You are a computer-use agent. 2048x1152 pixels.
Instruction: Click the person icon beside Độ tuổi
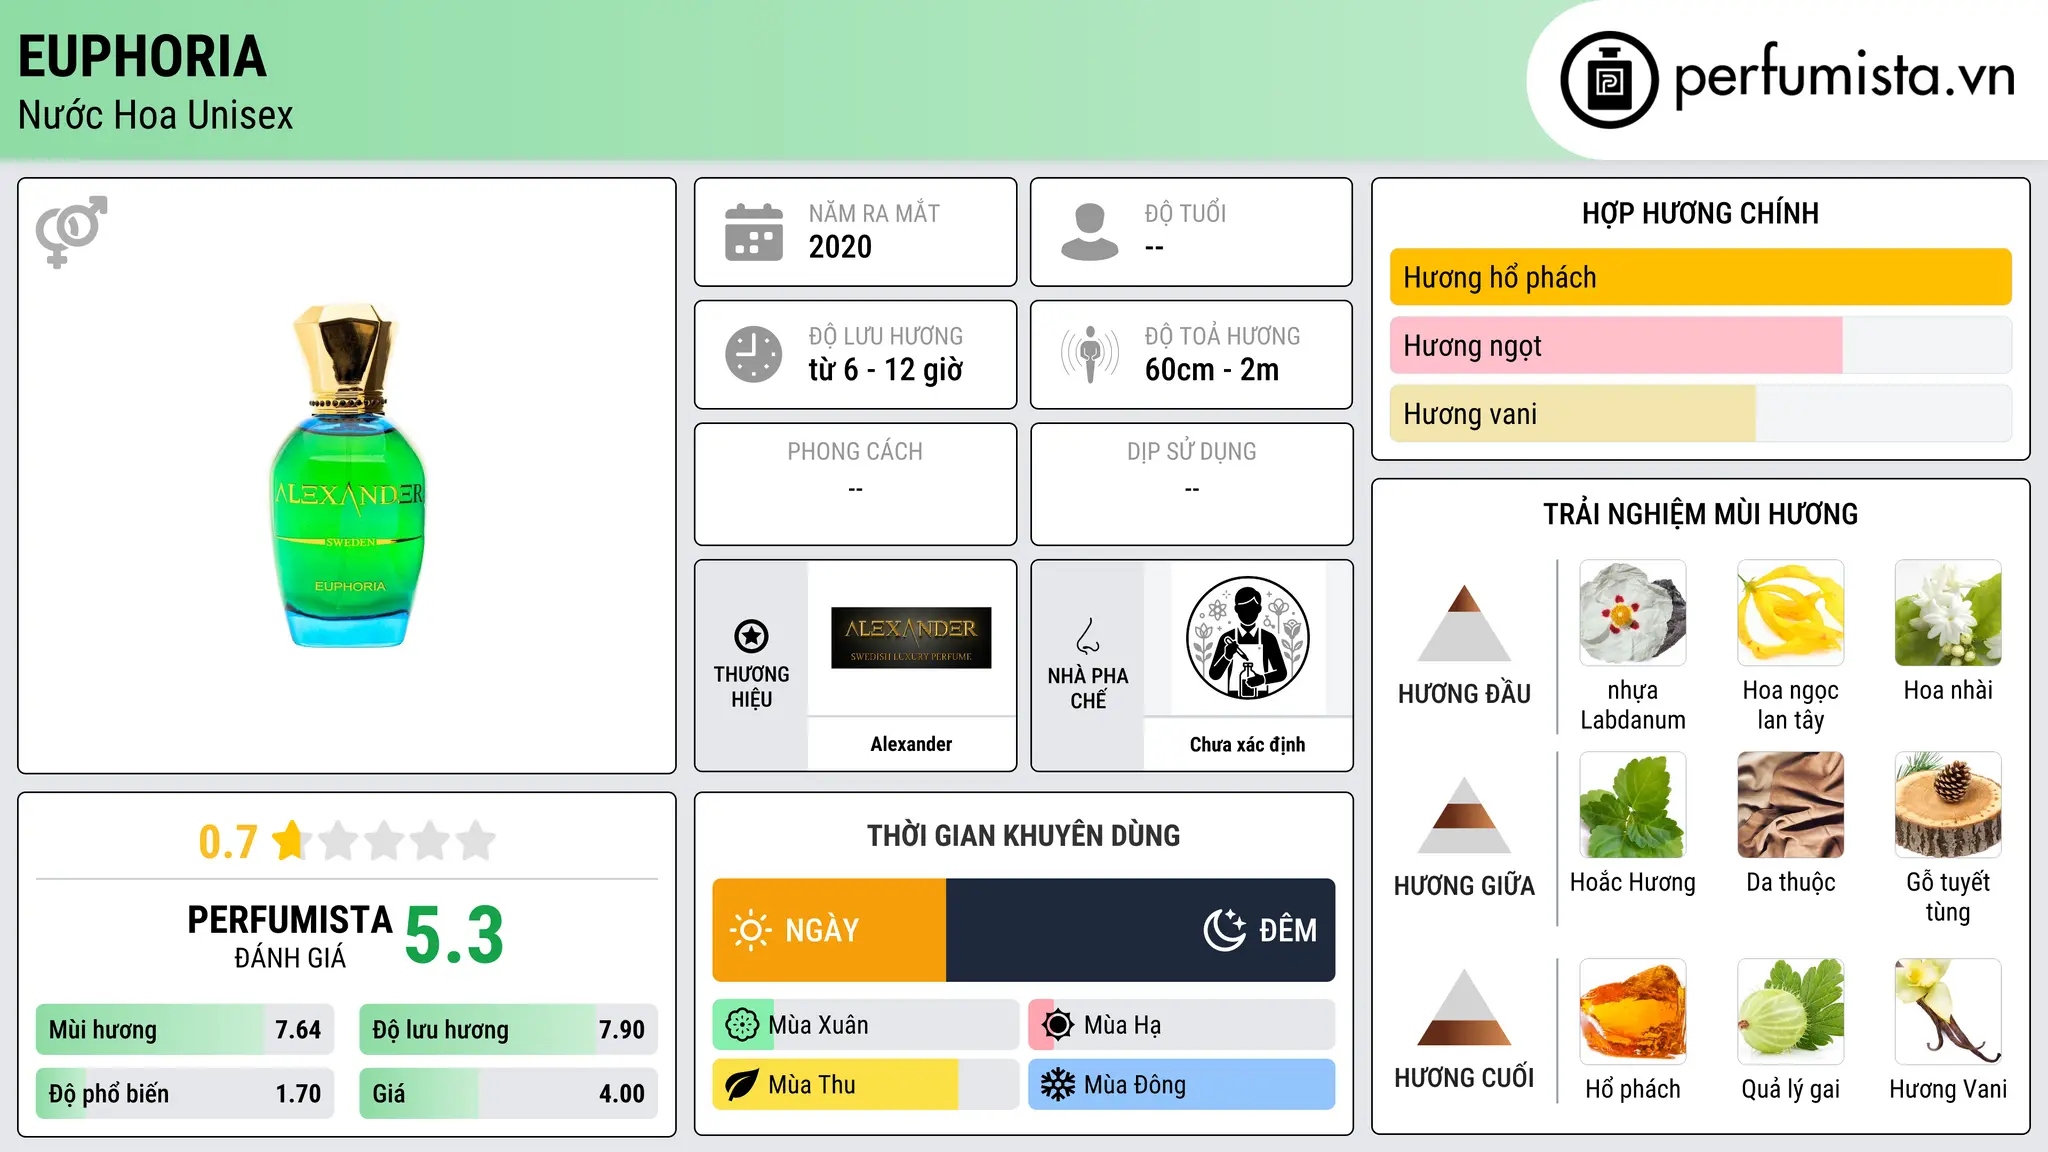1090,232
